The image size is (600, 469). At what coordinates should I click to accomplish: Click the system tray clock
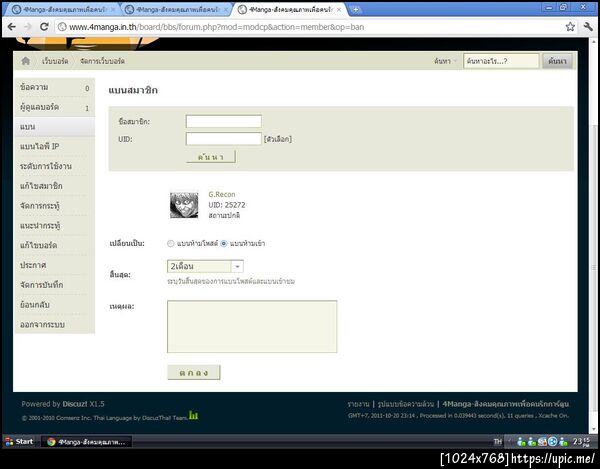click(x=581, y=442)
